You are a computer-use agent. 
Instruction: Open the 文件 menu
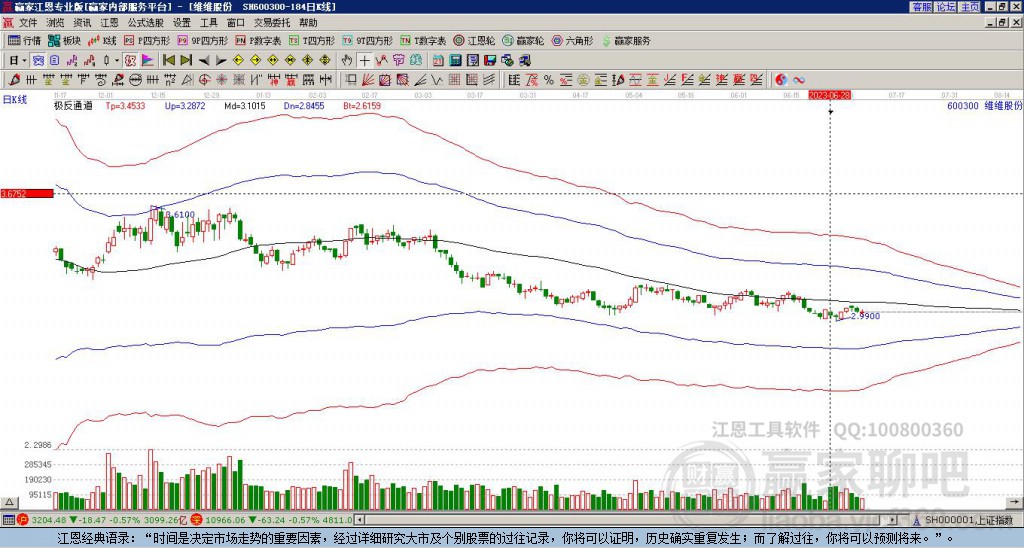coord(28,23)
